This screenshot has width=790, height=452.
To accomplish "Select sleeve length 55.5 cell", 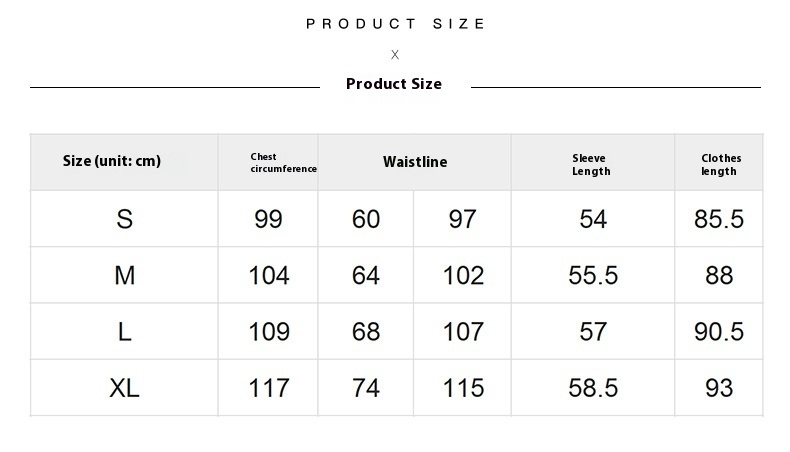I will (593, 276).
